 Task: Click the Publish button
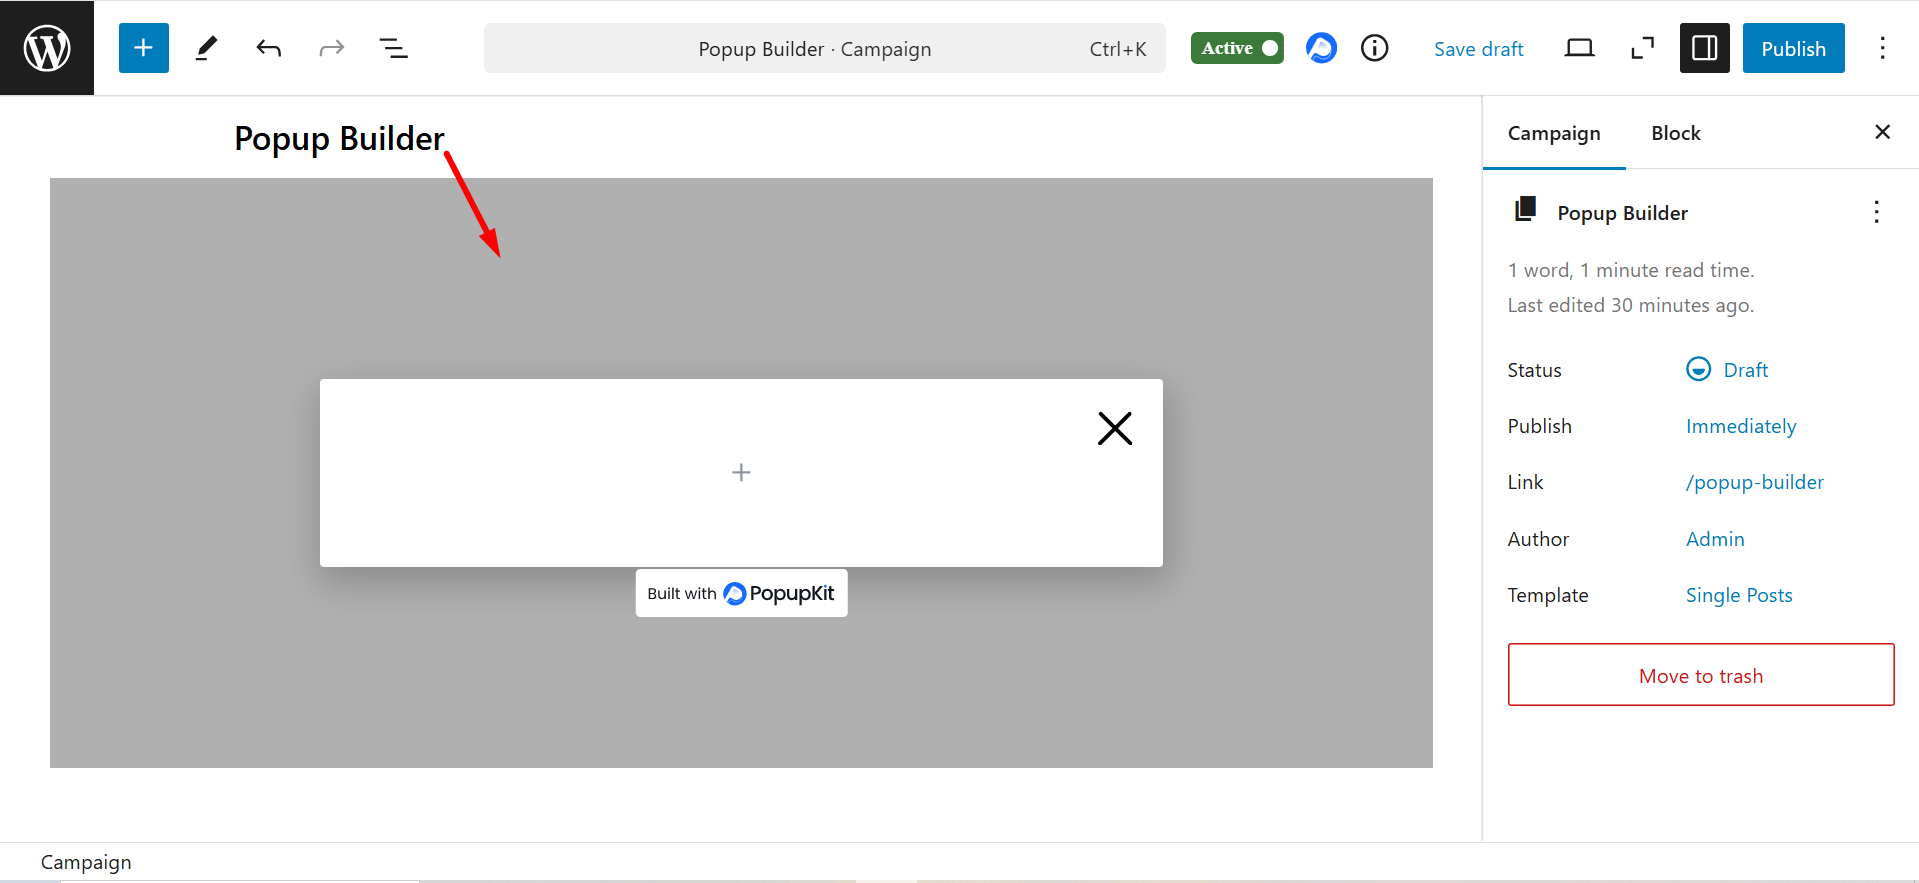coord(1793,48)
